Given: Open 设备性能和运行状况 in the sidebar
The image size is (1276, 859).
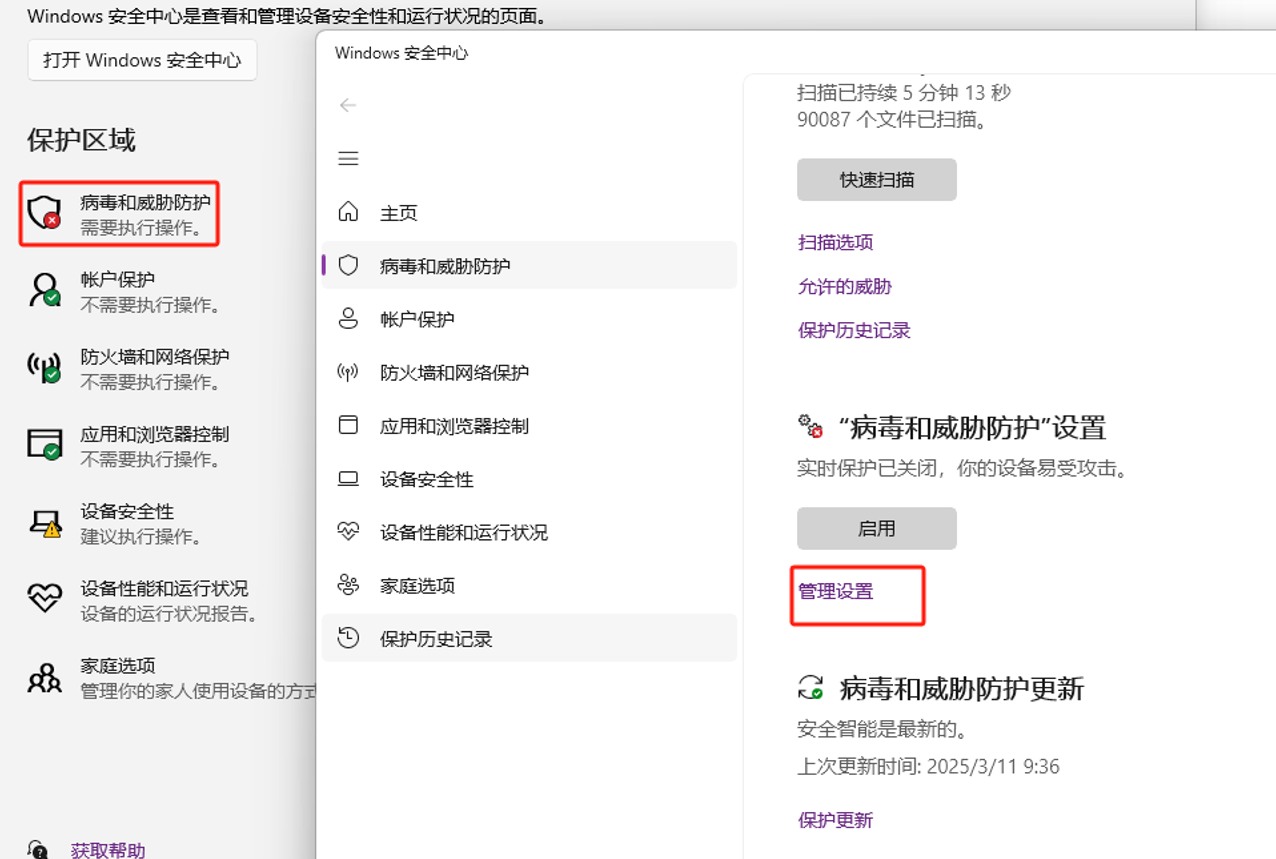Looking at the screenshot, I should pos(529,532).
